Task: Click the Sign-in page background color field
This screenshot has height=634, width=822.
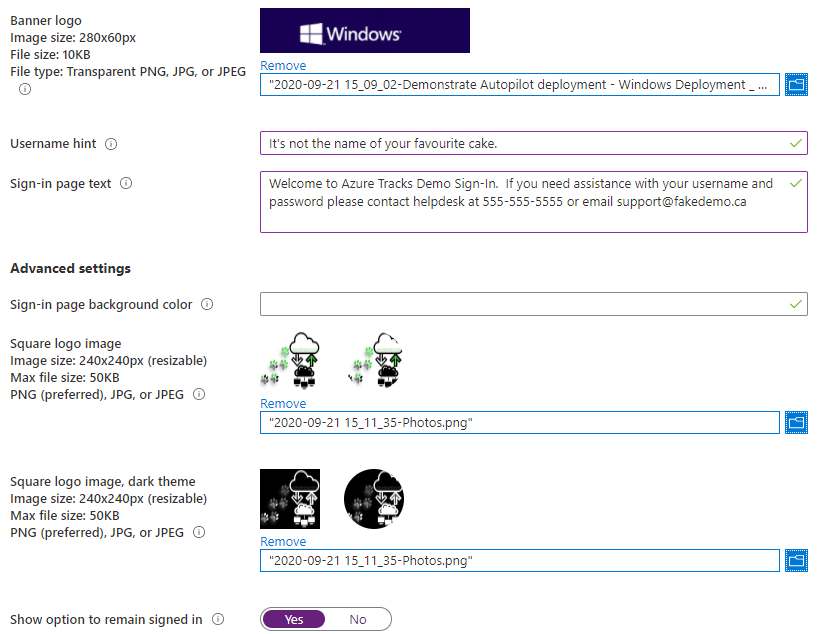Action: point(534,304)
